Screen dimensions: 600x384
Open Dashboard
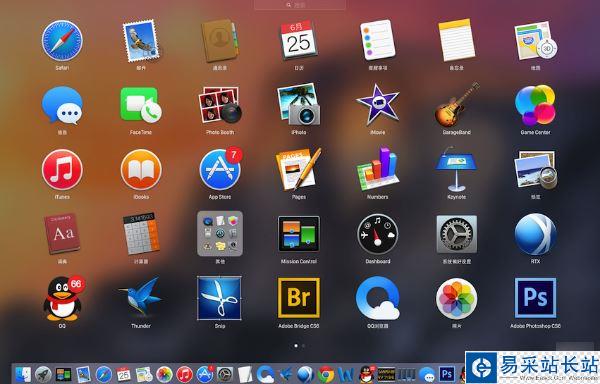pos(378,234)
